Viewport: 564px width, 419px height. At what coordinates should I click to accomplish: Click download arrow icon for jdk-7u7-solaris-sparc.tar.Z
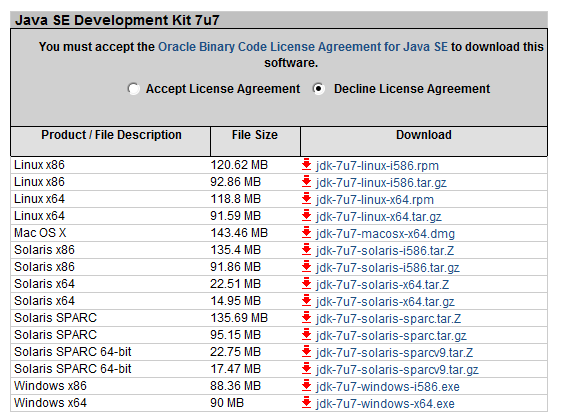(306, 318)
